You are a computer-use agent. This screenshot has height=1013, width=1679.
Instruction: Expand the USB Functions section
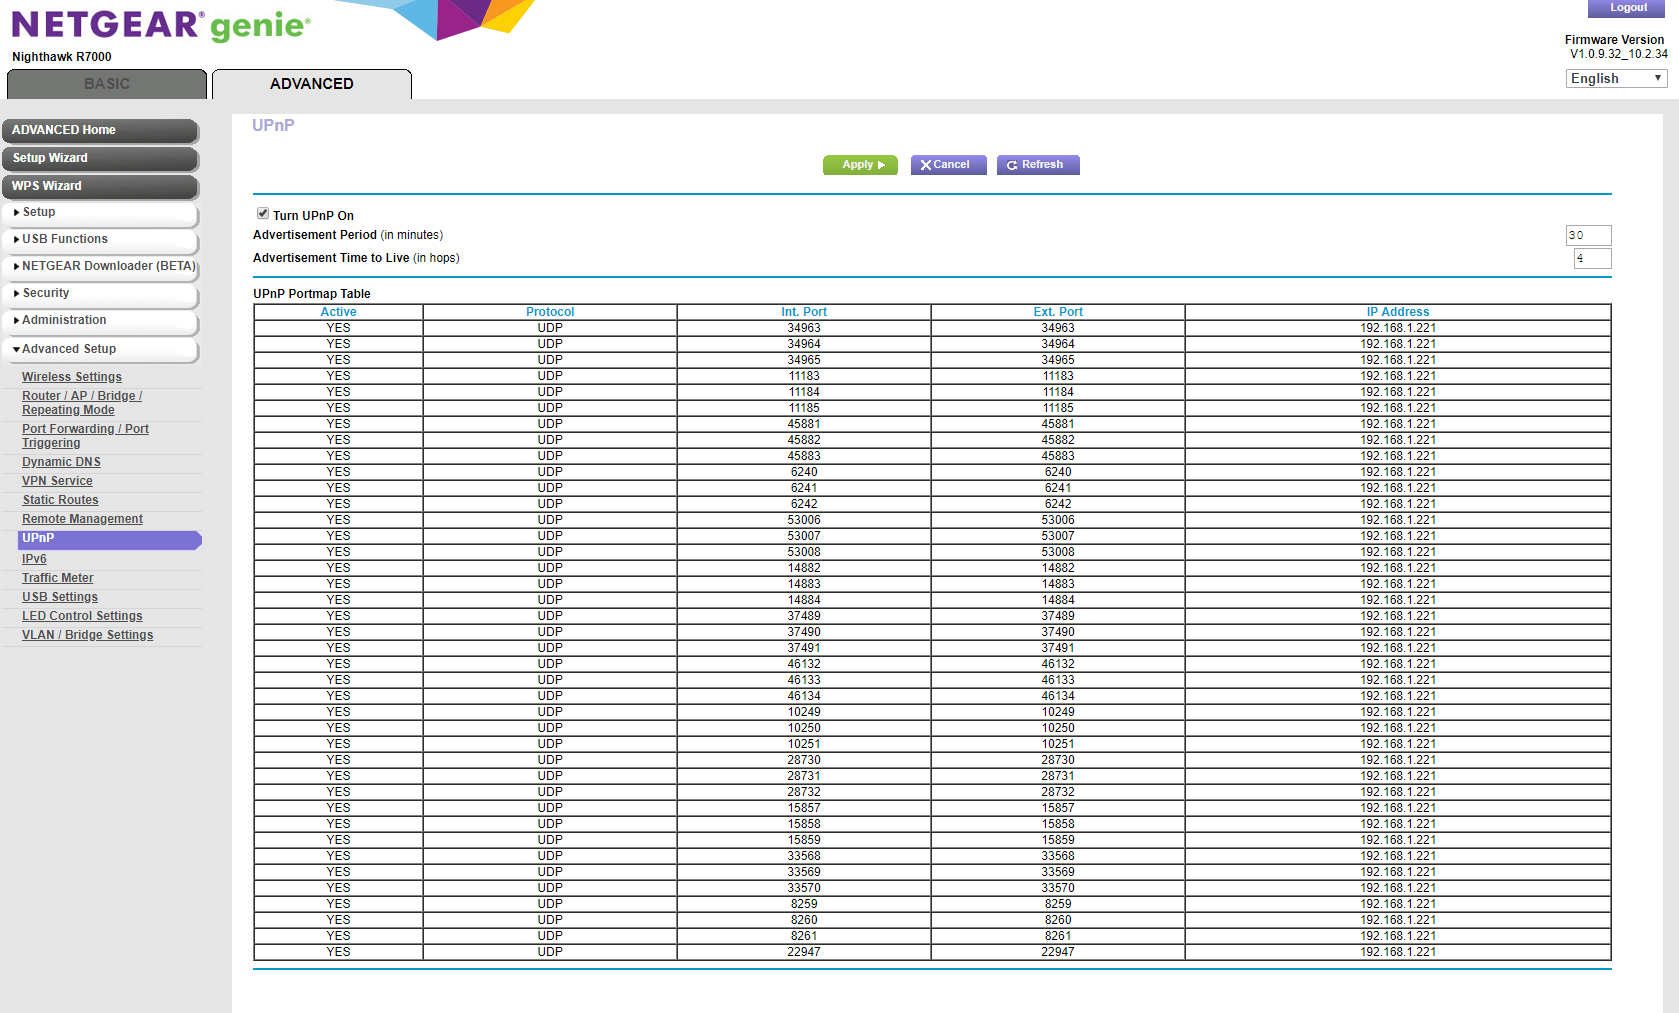[100, 239]
